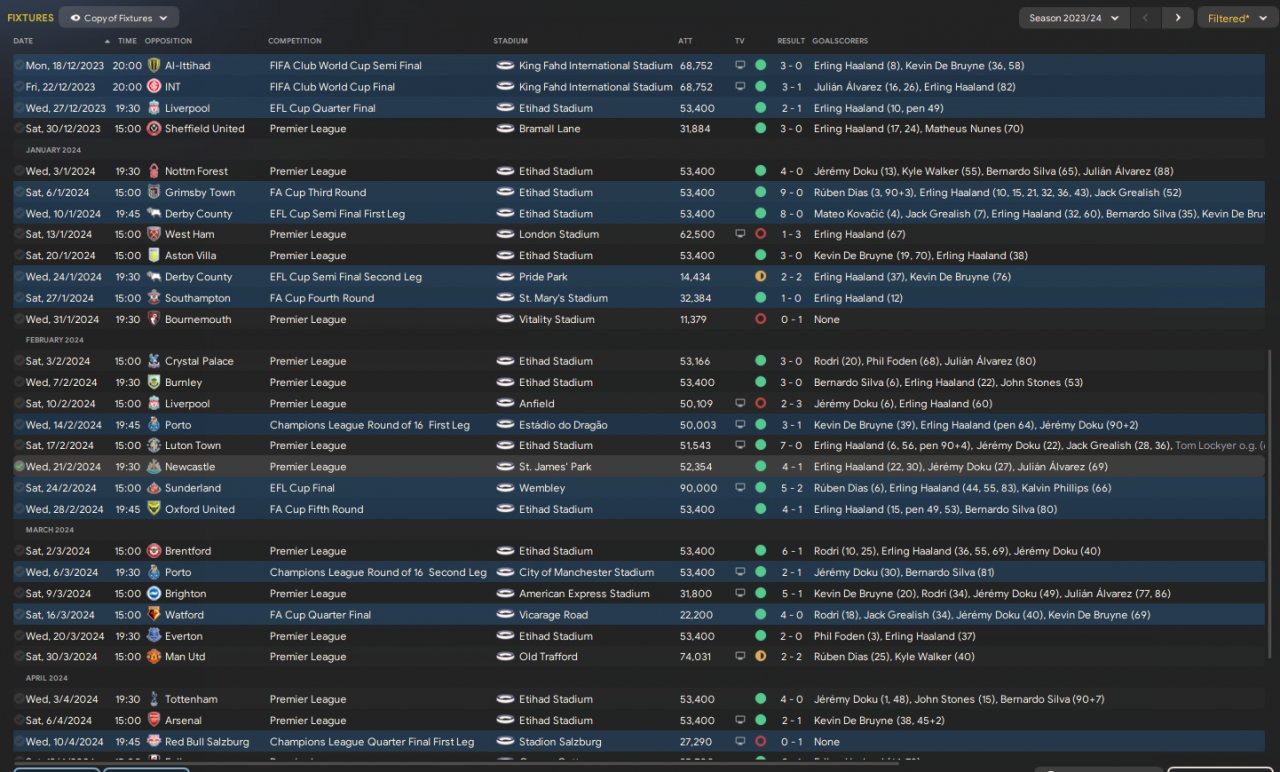The width and height of the screenshot is (1280, 772).
Task: Click the Sunderland club badge
Action: coord(154,489)
